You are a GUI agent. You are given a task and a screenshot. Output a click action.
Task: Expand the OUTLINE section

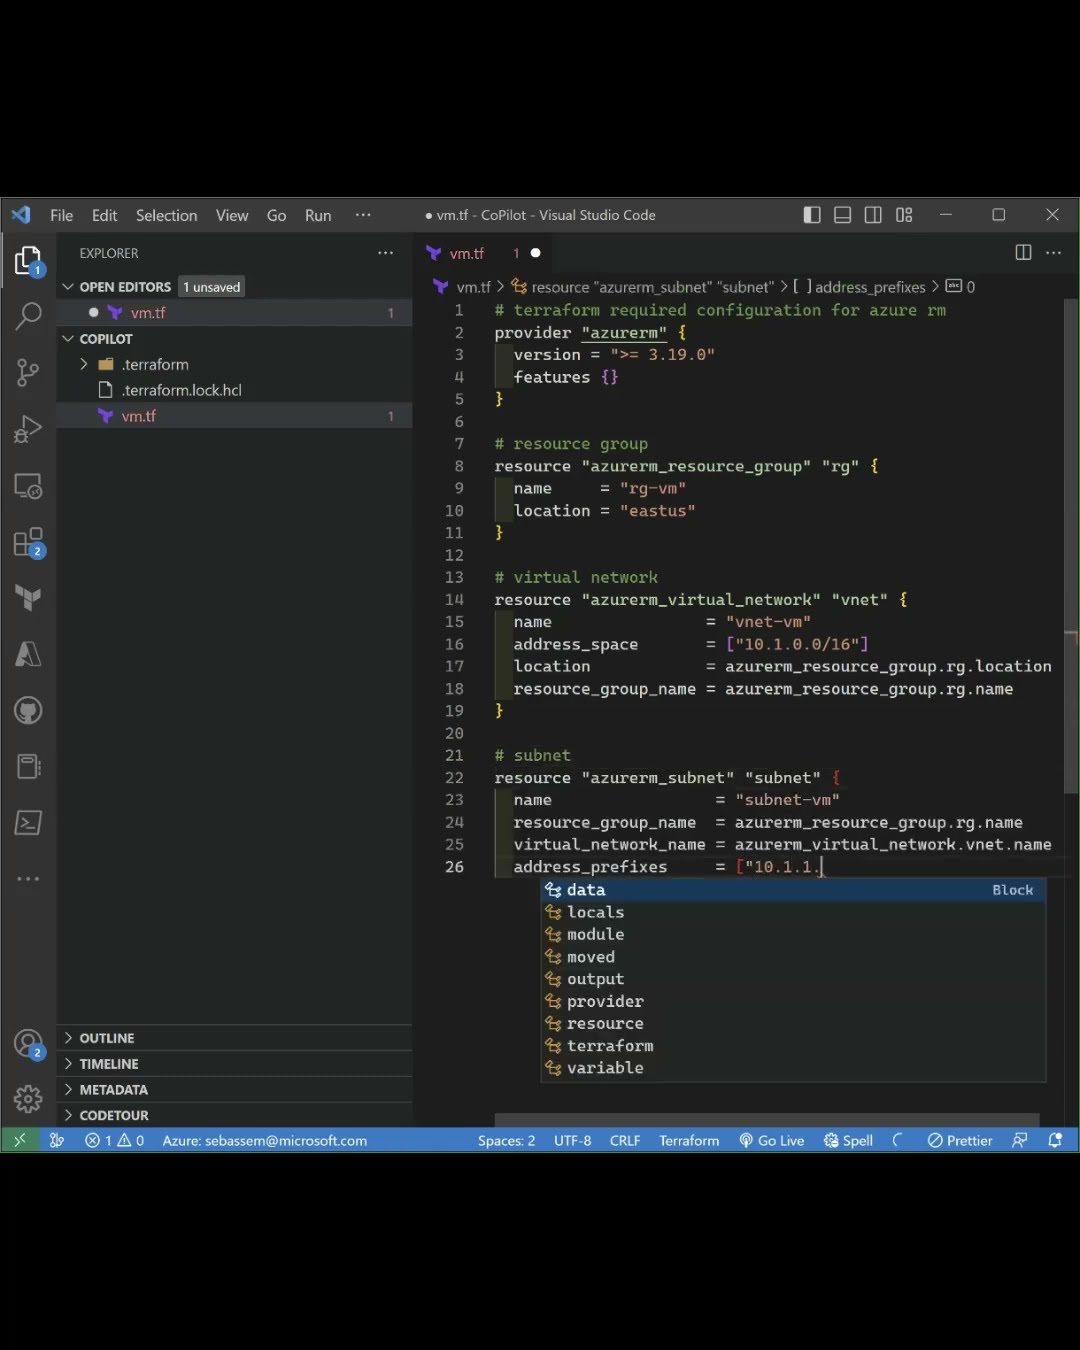(x=106, y=1038)
